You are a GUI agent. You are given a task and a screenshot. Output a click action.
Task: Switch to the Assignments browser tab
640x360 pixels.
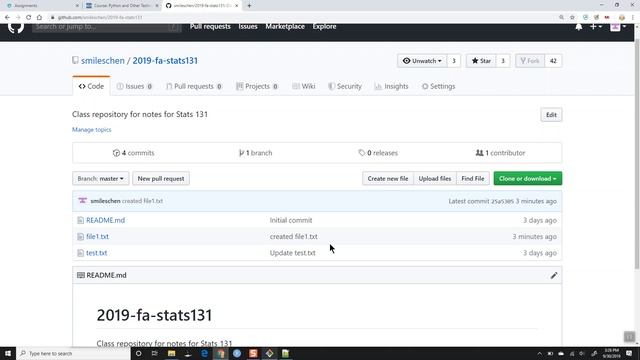point(43,5)
